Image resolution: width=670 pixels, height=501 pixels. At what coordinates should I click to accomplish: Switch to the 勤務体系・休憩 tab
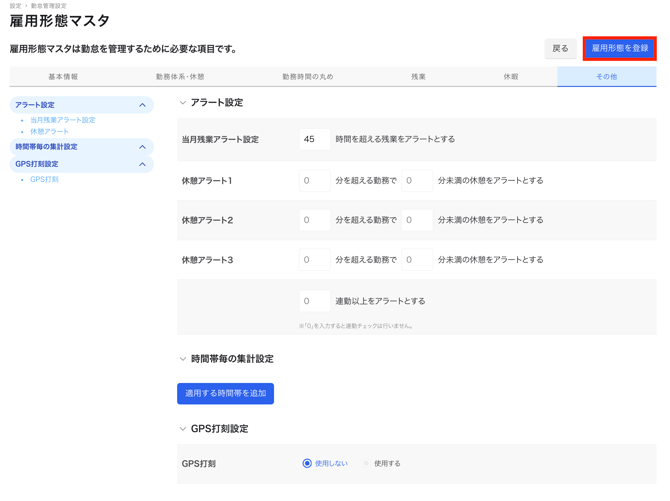(180, 77)
